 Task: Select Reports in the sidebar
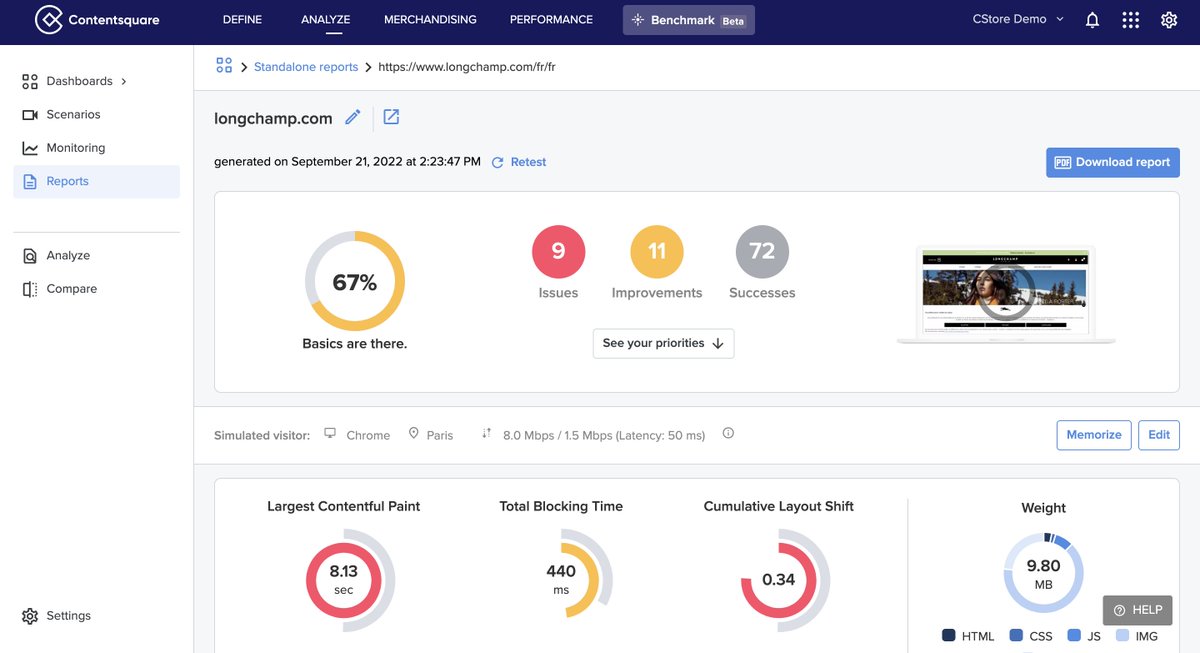click(x=96, y=182)
